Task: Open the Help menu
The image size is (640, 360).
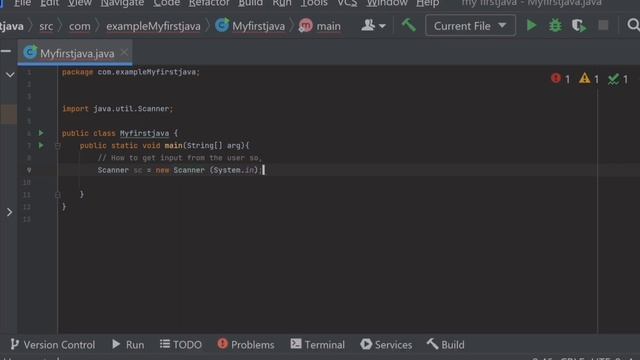Action: [x=427, y=3]
